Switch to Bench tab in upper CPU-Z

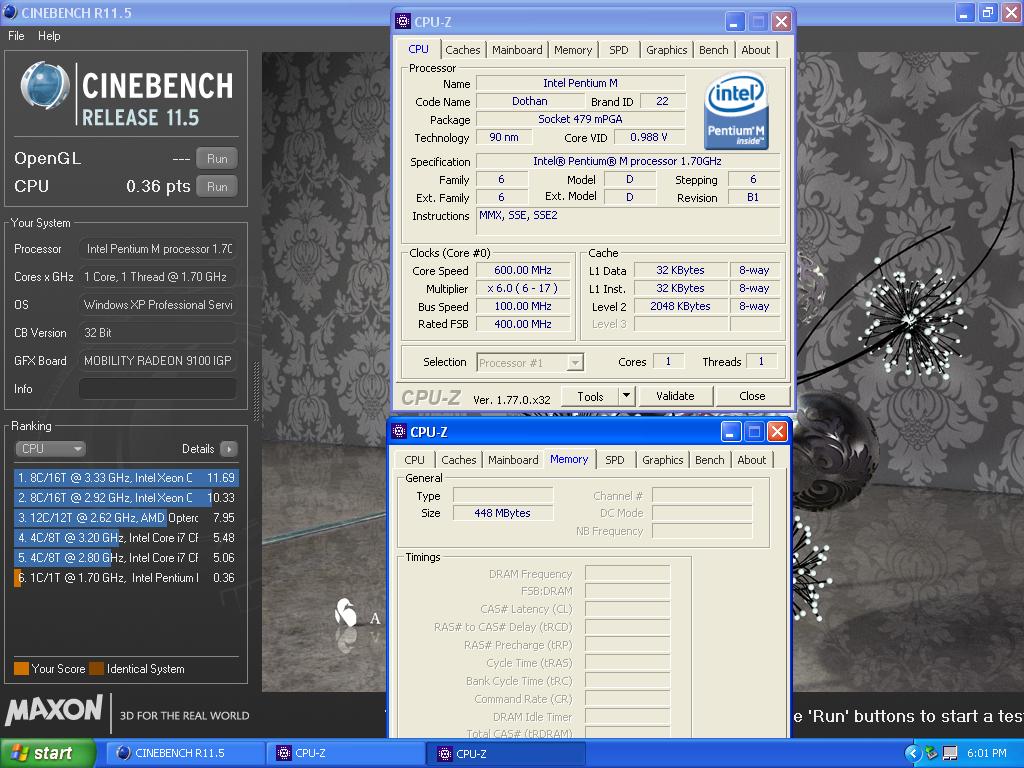point(713,50)
